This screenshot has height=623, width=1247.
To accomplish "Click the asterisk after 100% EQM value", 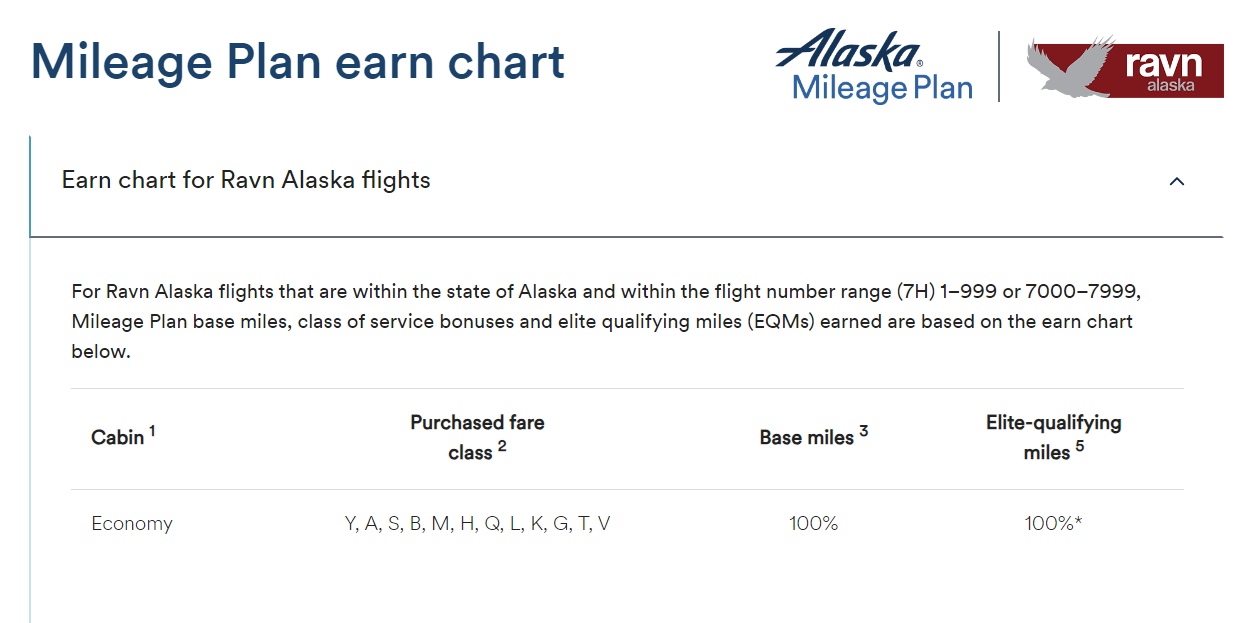I will [x=1078, y=522].
